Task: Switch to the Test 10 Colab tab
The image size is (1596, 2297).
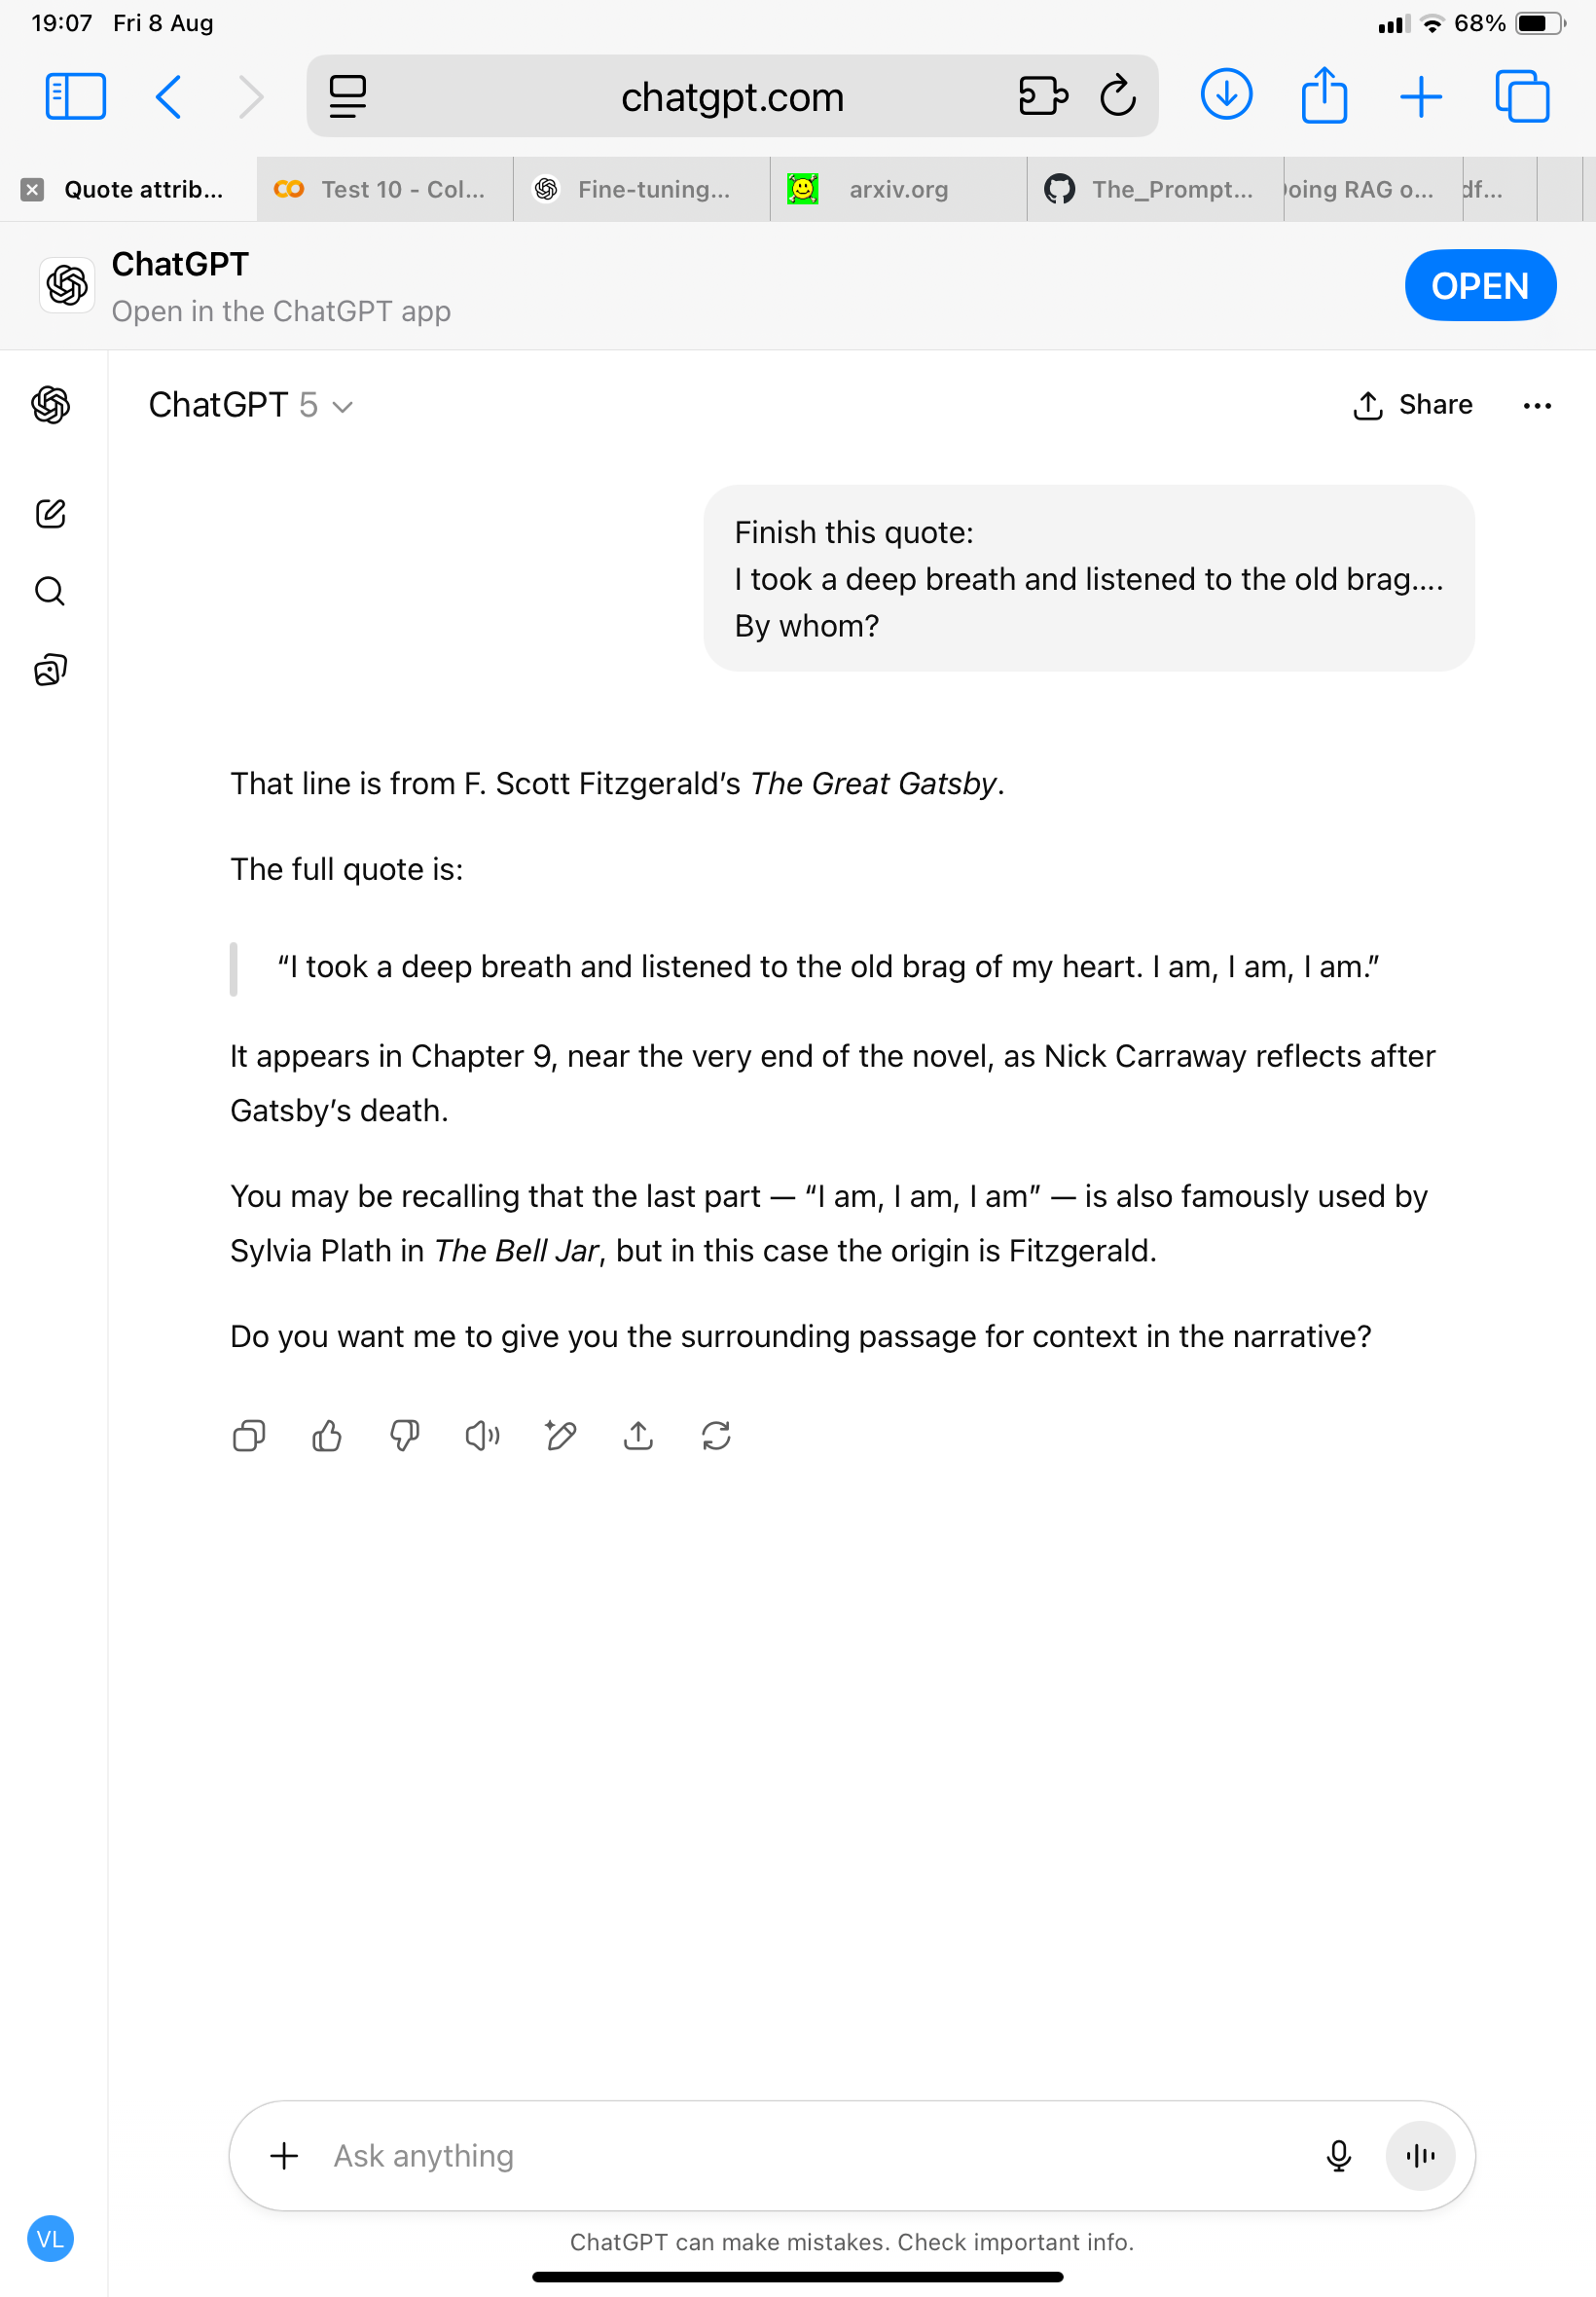Action: point(385,189)
